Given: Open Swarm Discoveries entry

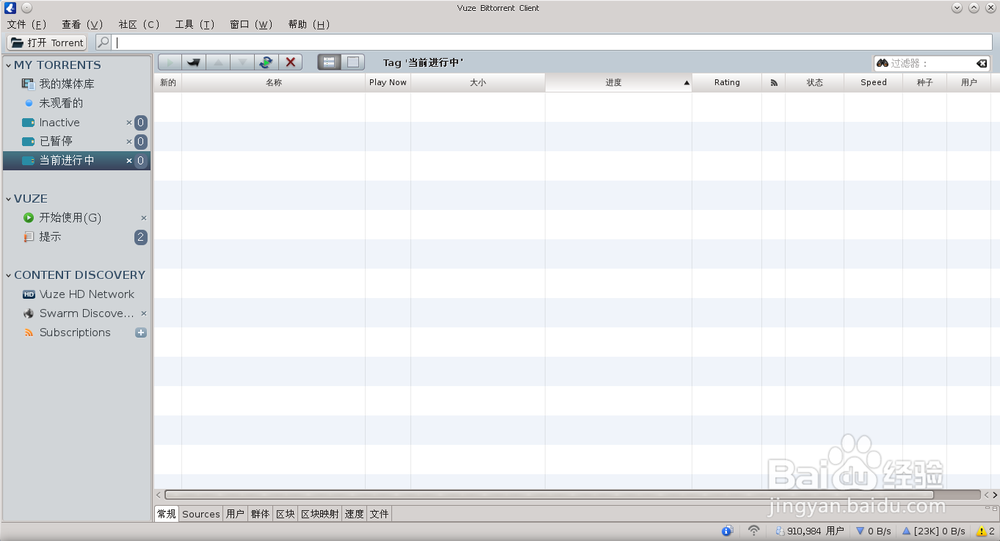Looking at the screenshot, I should (87, 313).
